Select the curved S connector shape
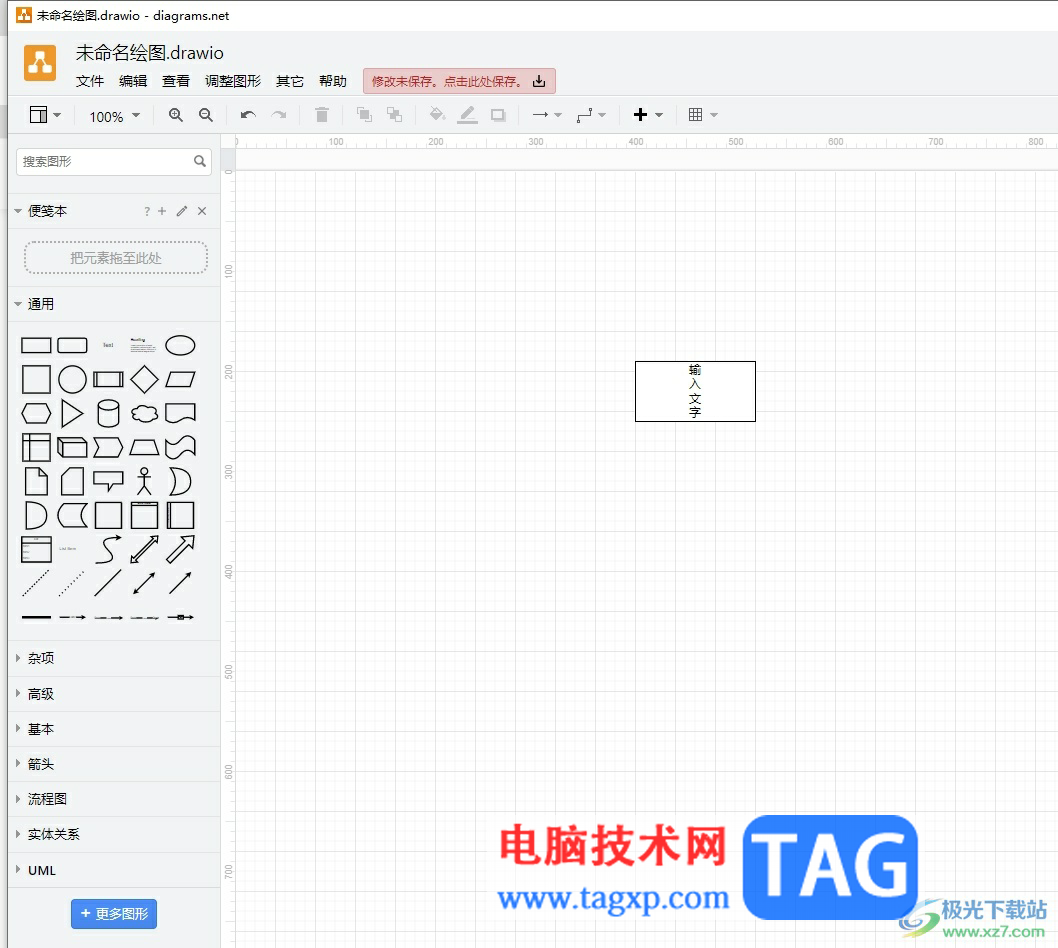 (x=108, y=549)
